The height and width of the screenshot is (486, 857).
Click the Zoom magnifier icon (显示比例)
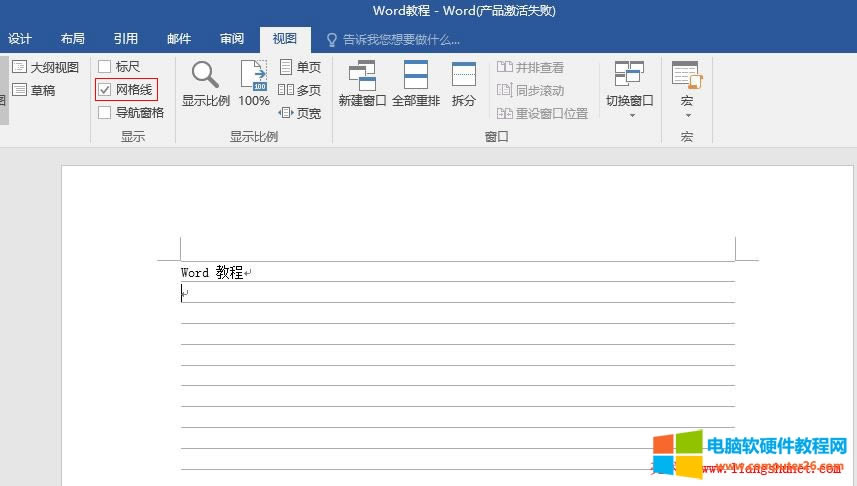pyautogui.click(x=206, y=77)
